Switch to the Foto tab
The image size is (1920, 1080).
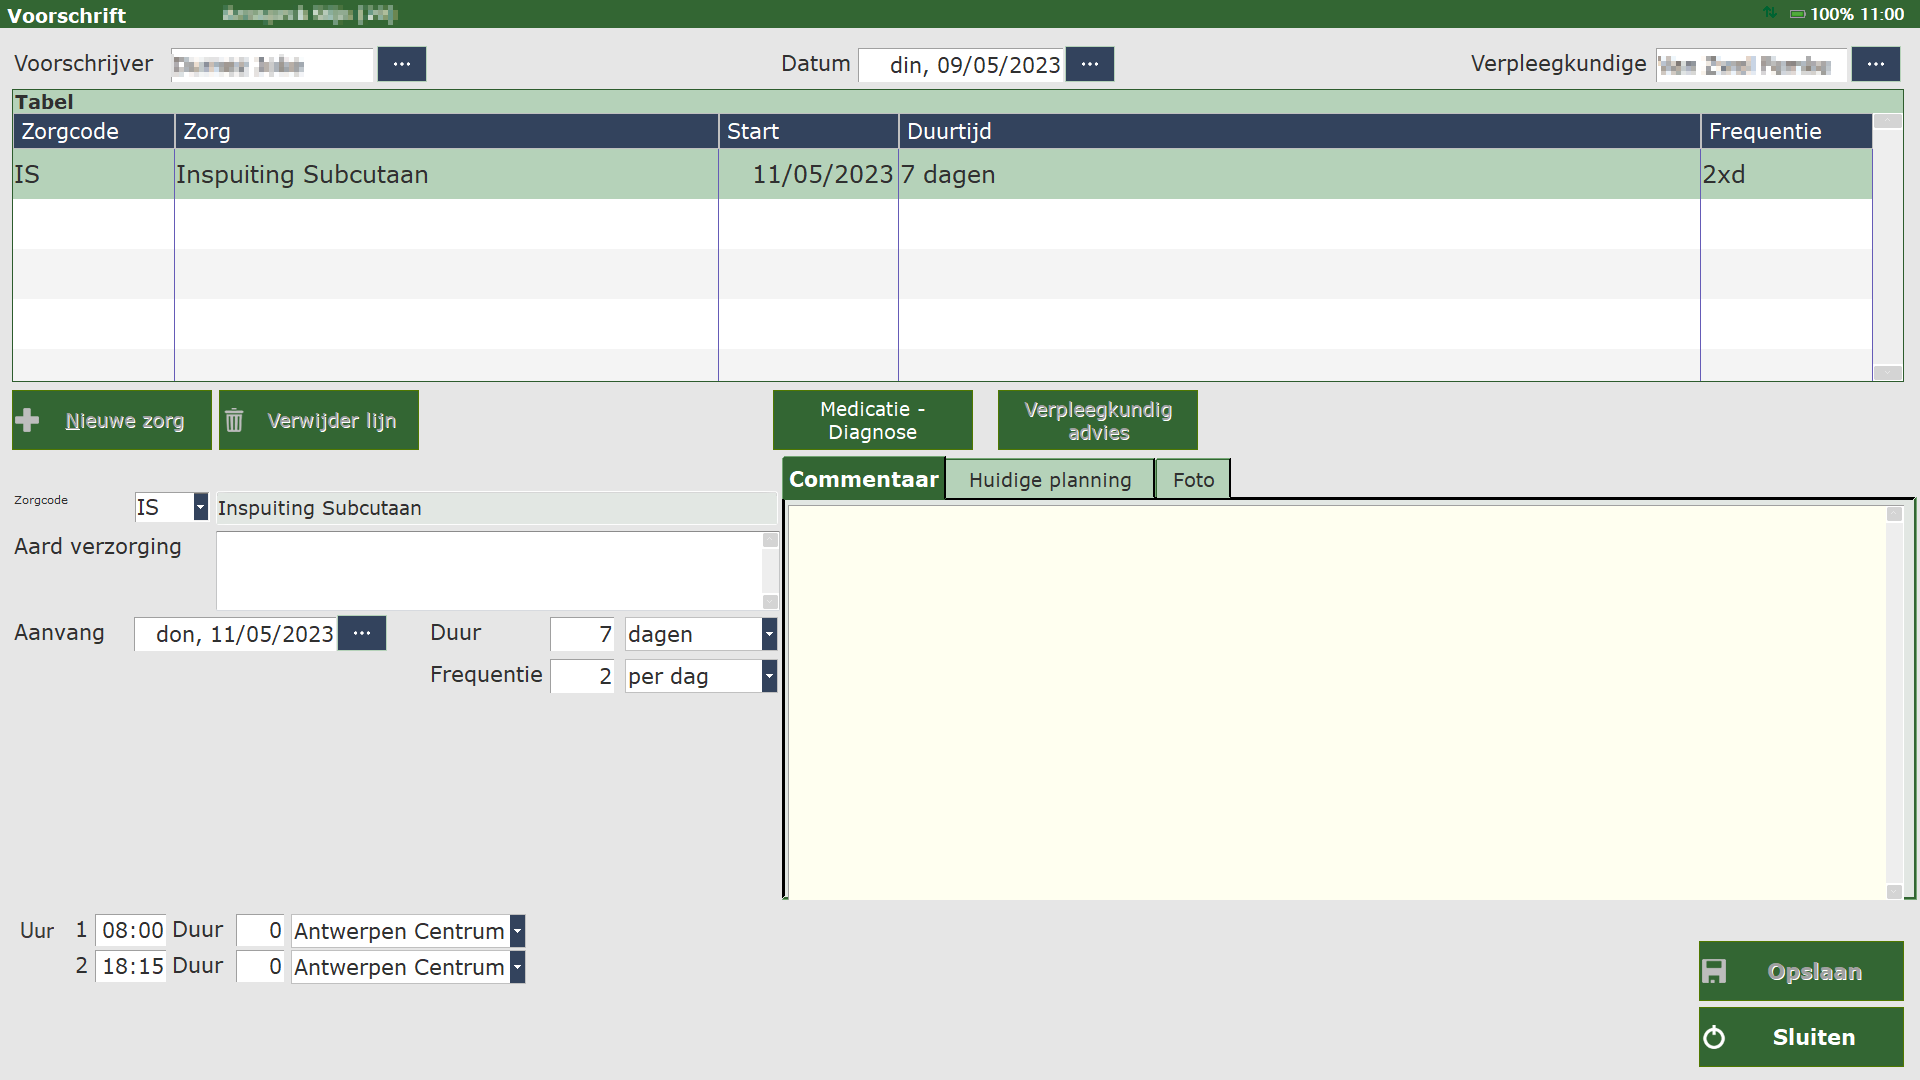pos(1193,480)
